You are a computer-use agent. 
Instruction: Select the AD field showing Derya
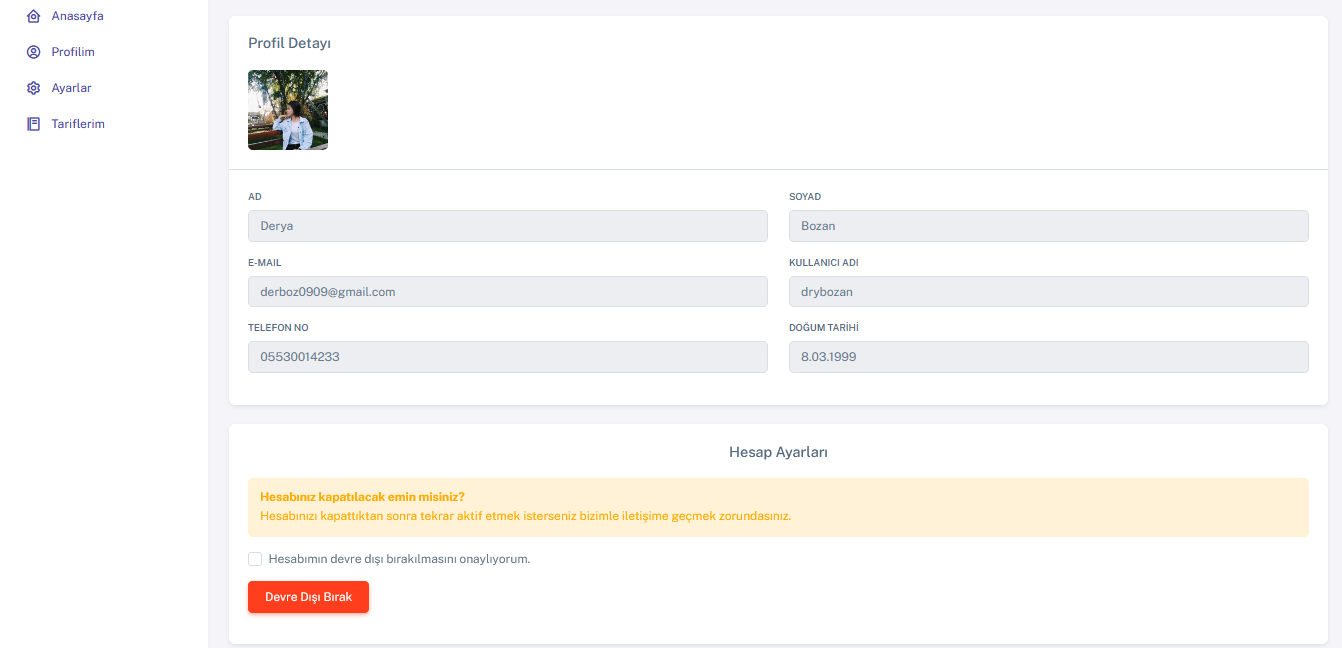click(508, 226)
